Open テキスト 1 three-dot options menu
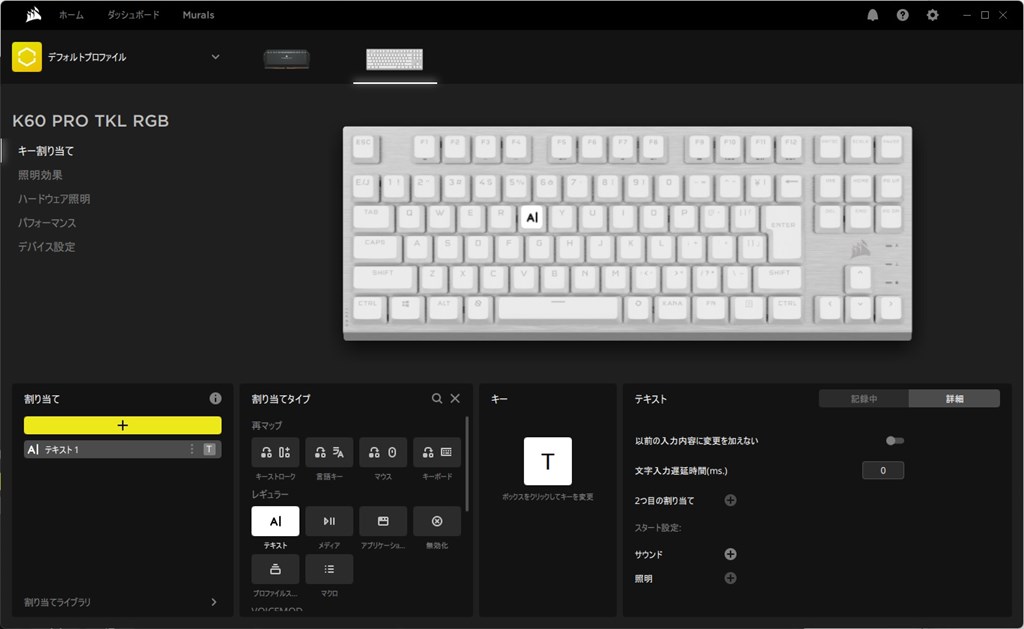 tap(192, 449)
